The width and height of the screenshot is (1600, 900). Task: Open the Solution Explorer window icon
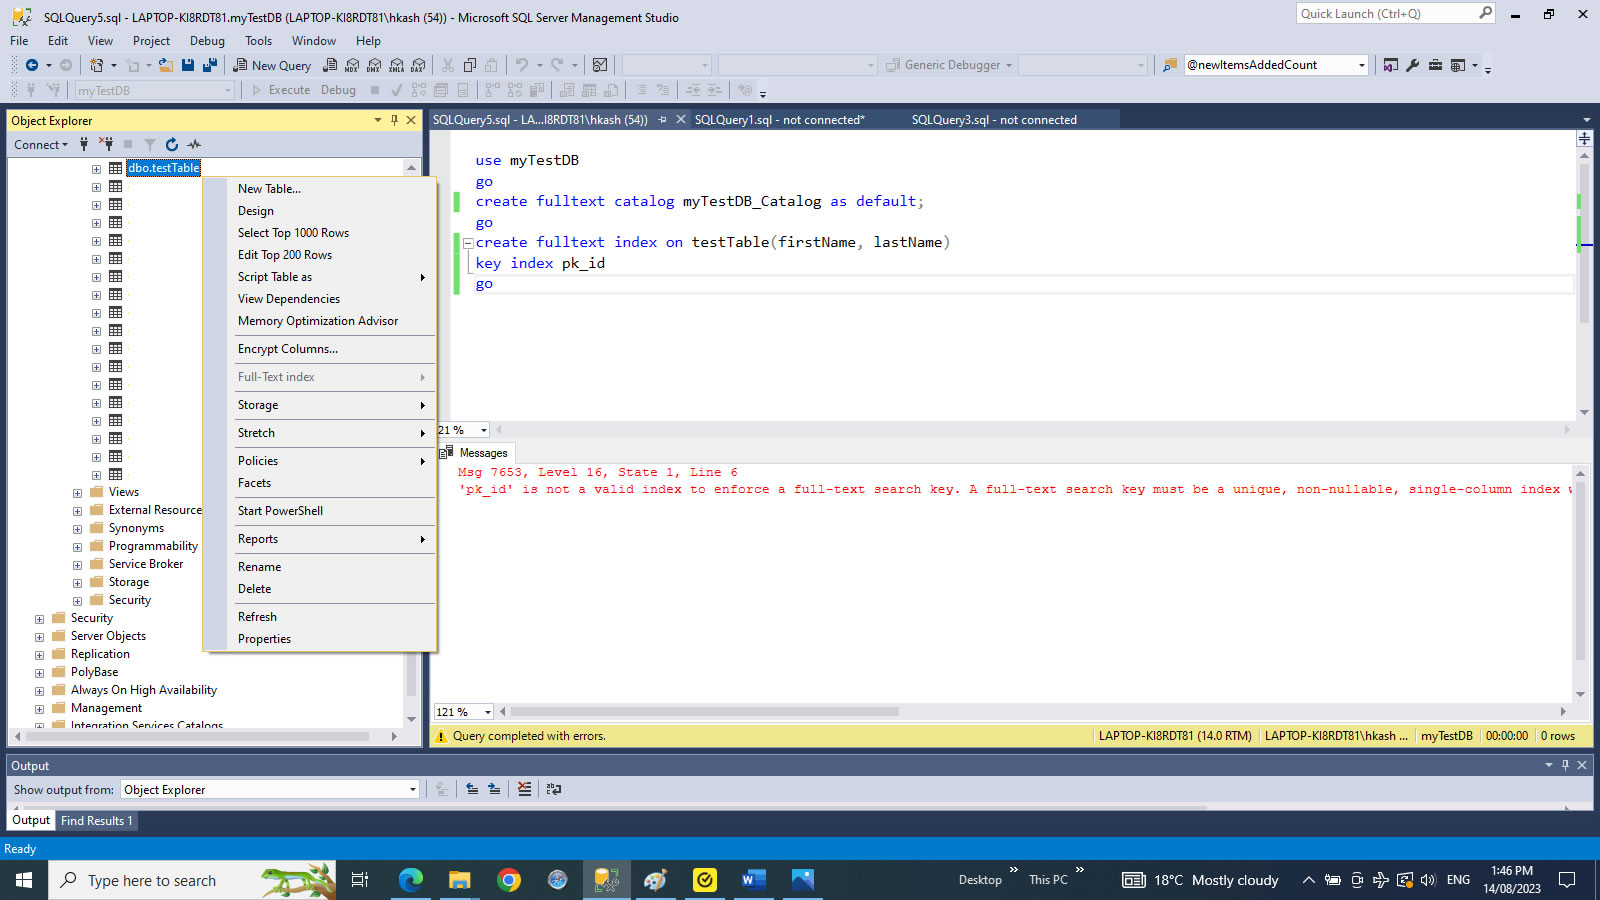coord(1390,65)
